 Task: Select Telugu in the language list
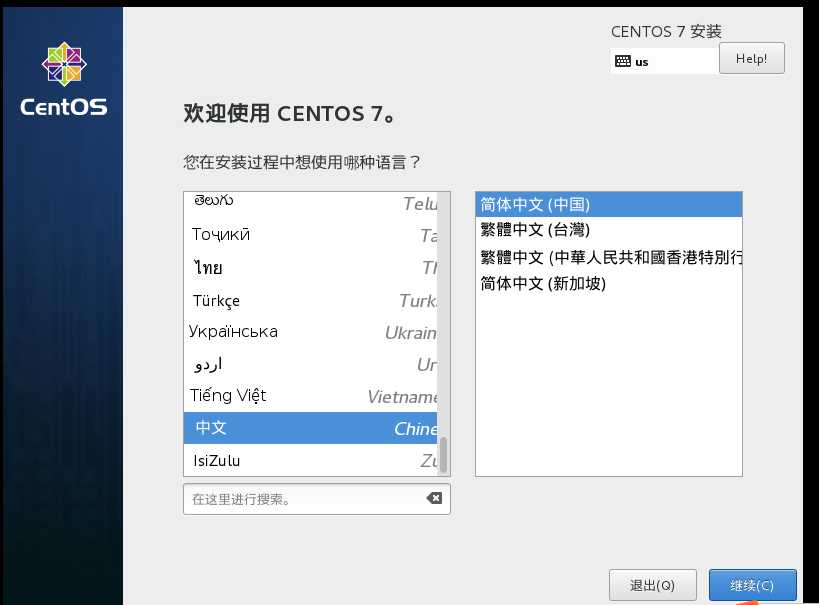click(x=311, y=202)
